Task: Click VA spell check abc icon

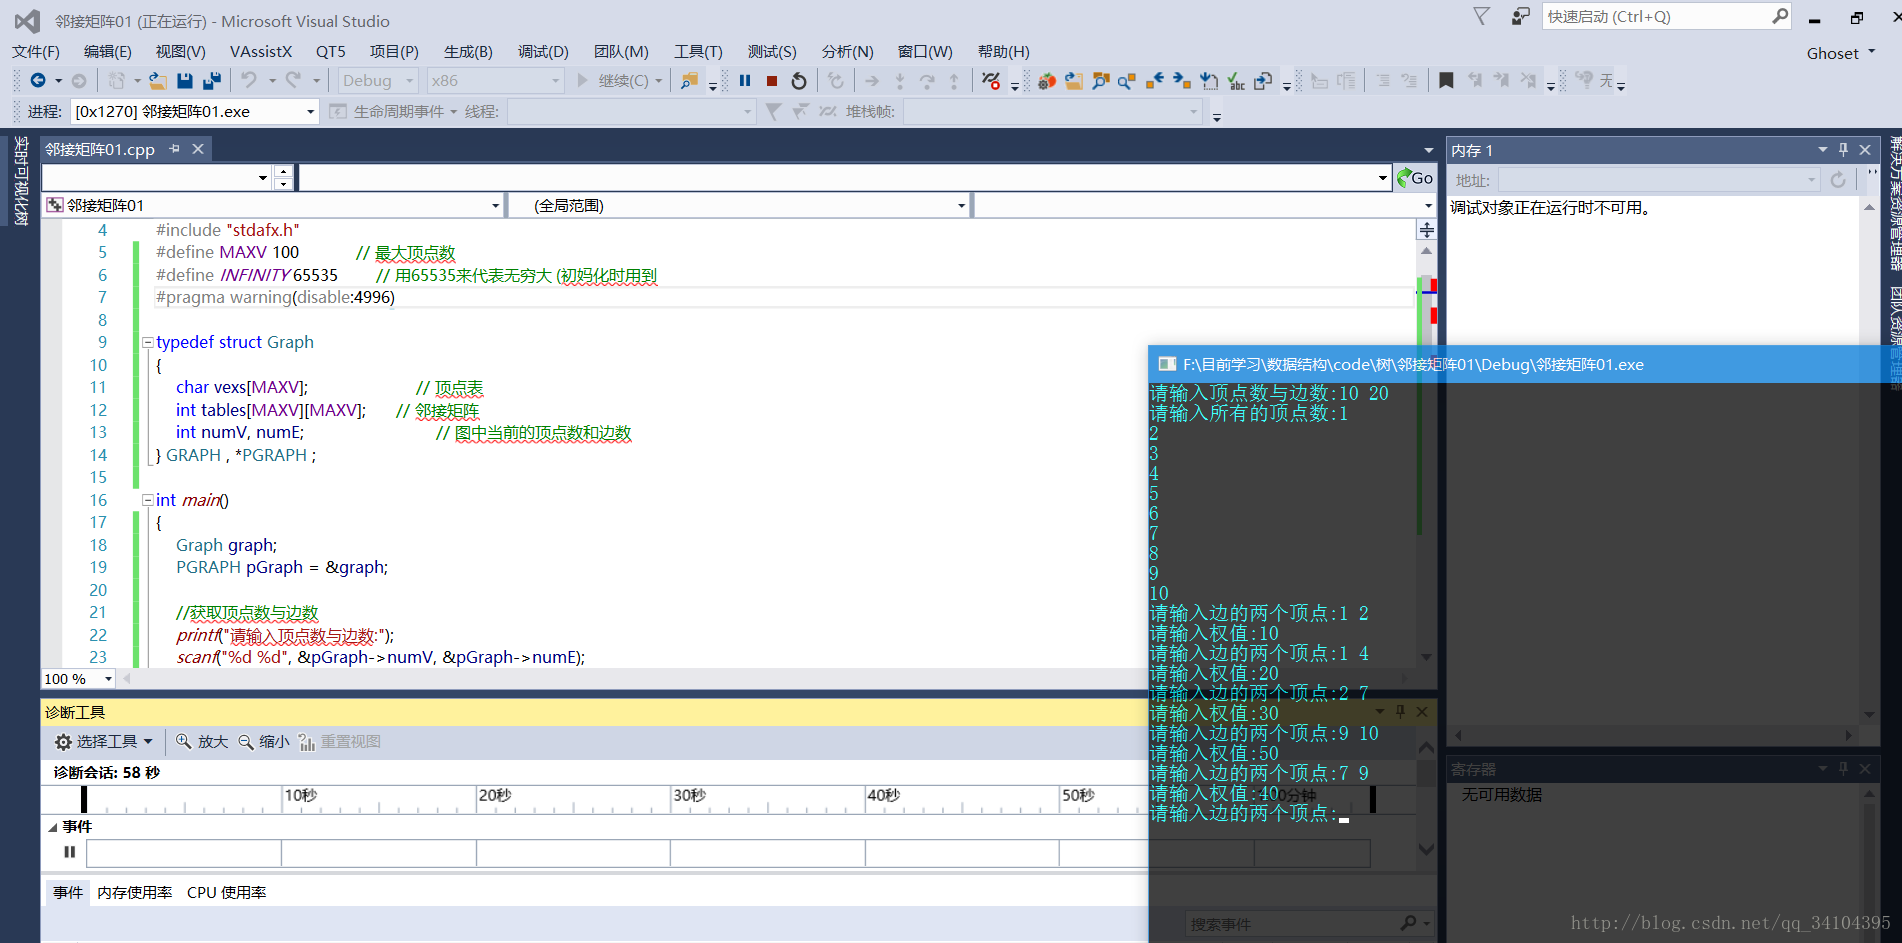Action: pyautogui.click(x=1236, y=81)
